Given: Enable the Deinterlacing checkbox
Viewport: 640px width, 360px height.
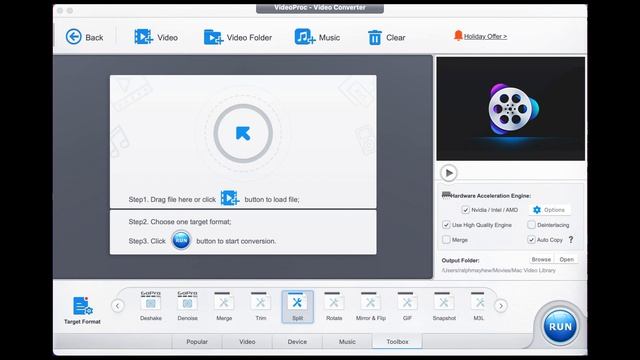Looking at the screenshot, I should pos(531,225).
